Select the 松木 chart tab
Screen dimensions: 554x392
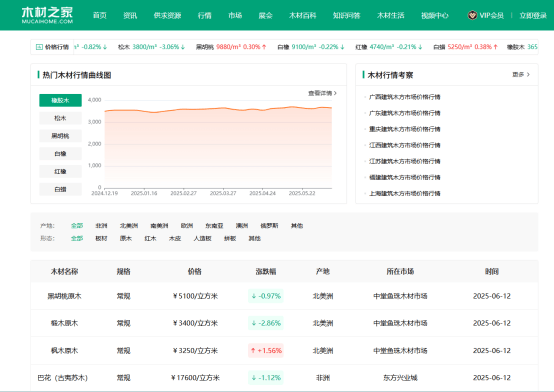pos(60,118)
